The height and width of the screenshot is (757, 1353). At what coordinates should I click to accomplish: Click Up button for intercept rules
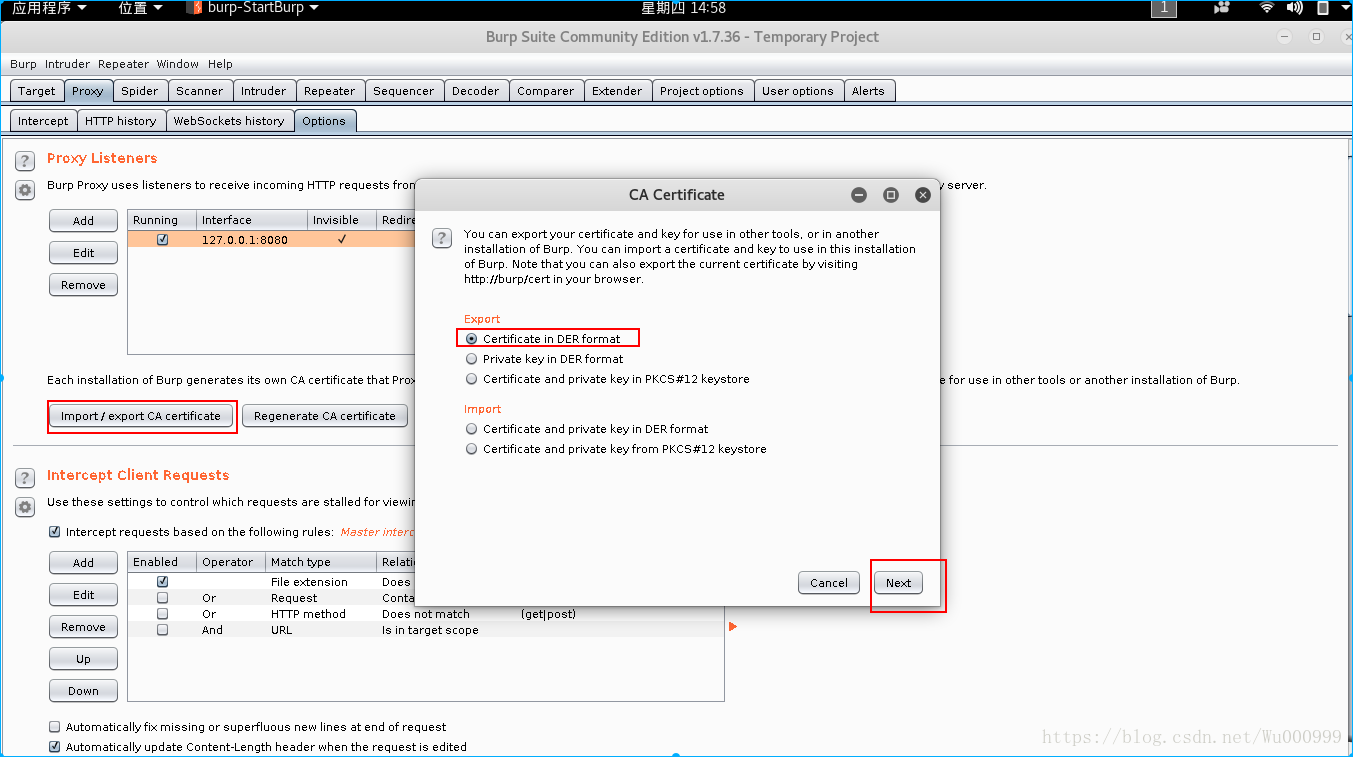click(83, 659)
